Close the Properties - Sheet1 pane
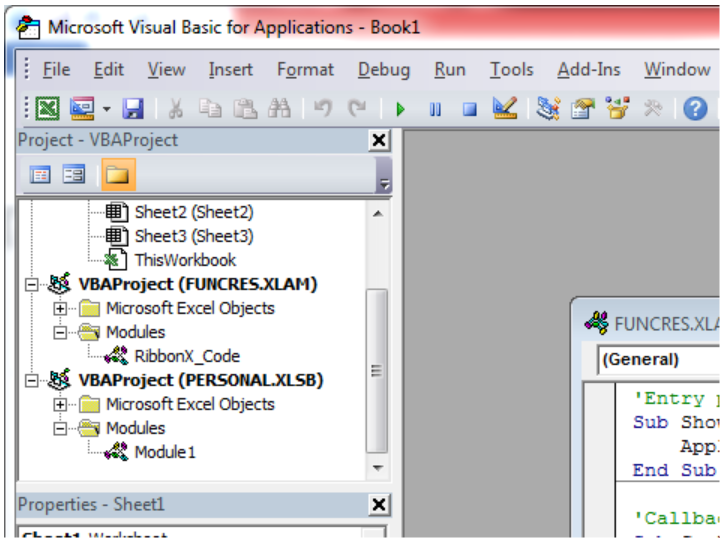Viewport: 724px width, 543px height. (379, 505)
